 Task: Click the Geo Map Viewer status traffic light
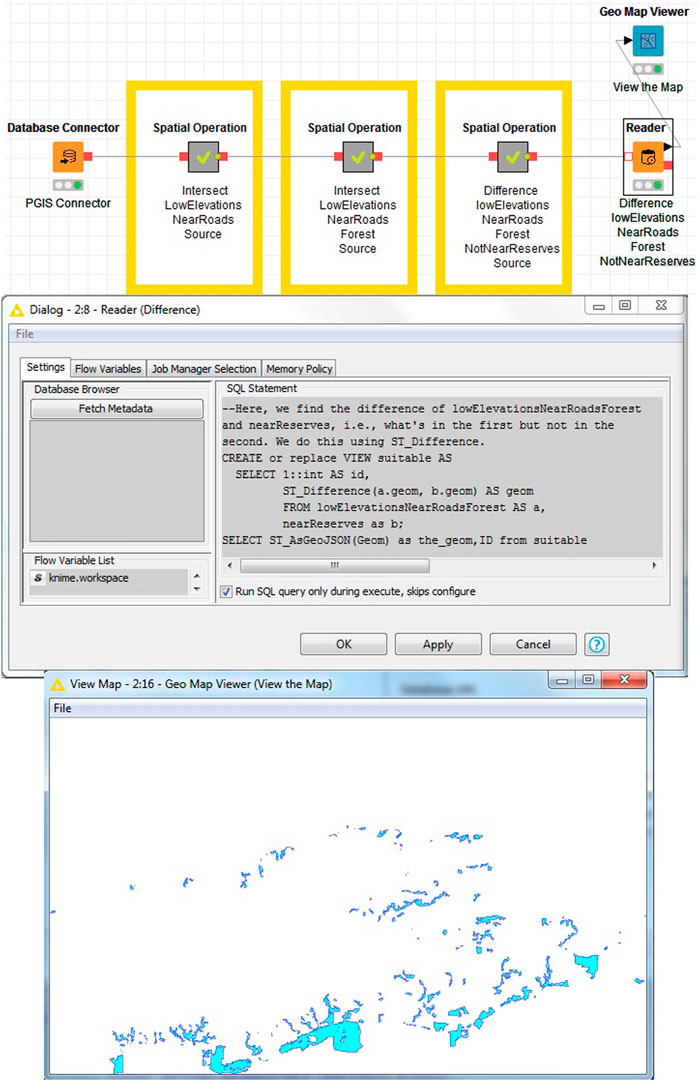pyautogui.click(x=648, y=69)
